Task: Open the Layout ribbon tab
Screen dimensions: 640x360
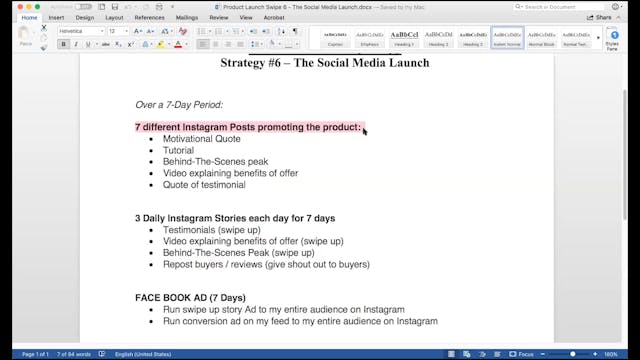Action: pyautogui.click(x=114, y=18)
